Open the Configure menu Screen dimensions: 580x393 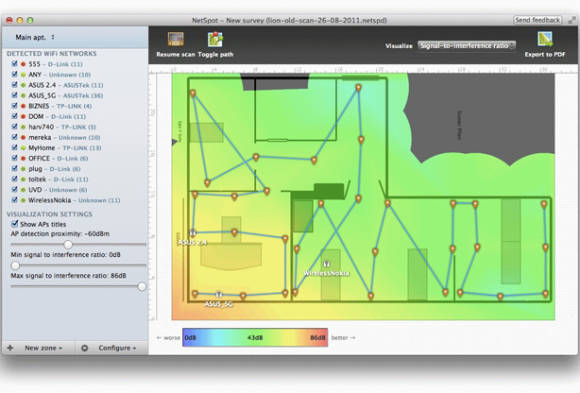(117, 348)
